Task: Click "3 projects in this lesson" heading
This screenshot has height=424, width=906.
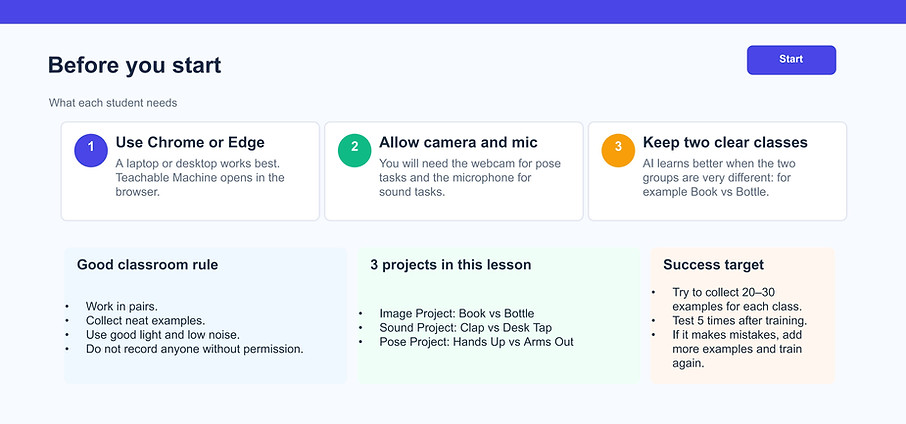Action: [x=451, y=265]
